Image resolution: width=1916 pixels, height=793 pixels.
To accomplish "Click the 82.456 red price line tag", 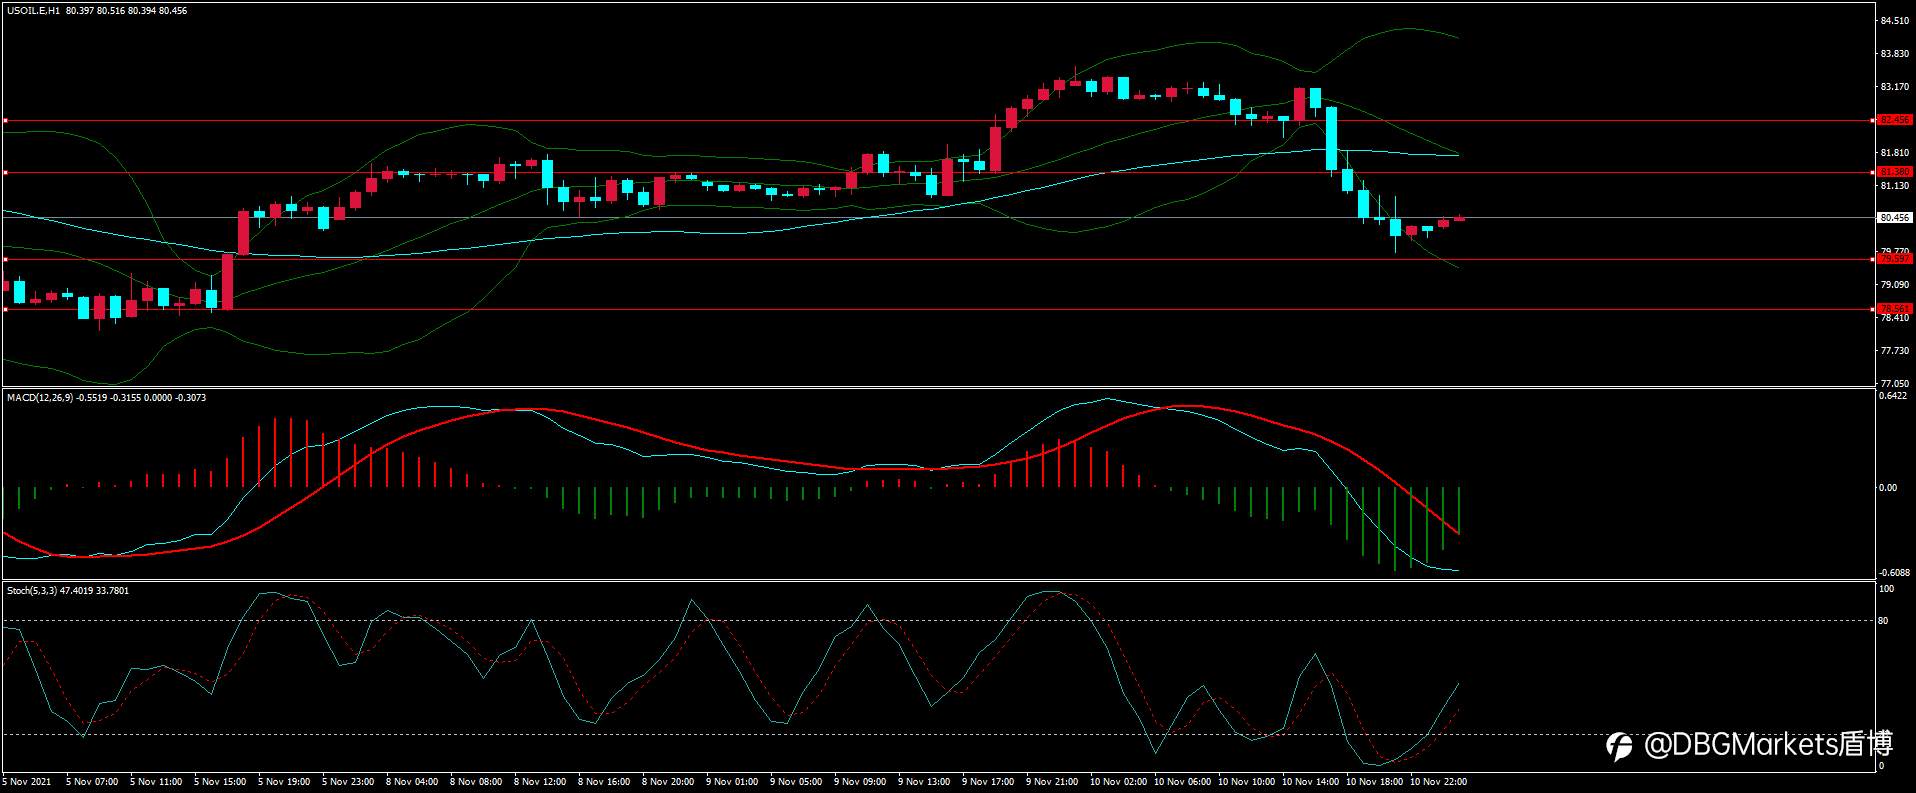I will 1895,120.
